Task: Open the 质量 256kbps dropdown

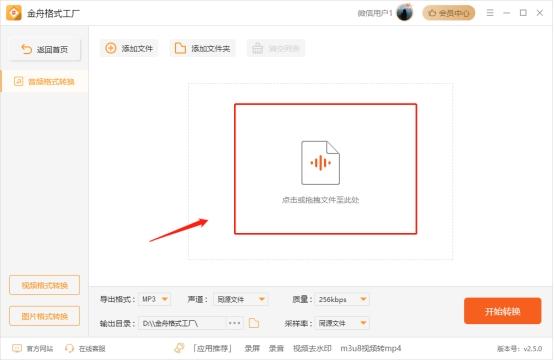Action: [x=342, y=299]
